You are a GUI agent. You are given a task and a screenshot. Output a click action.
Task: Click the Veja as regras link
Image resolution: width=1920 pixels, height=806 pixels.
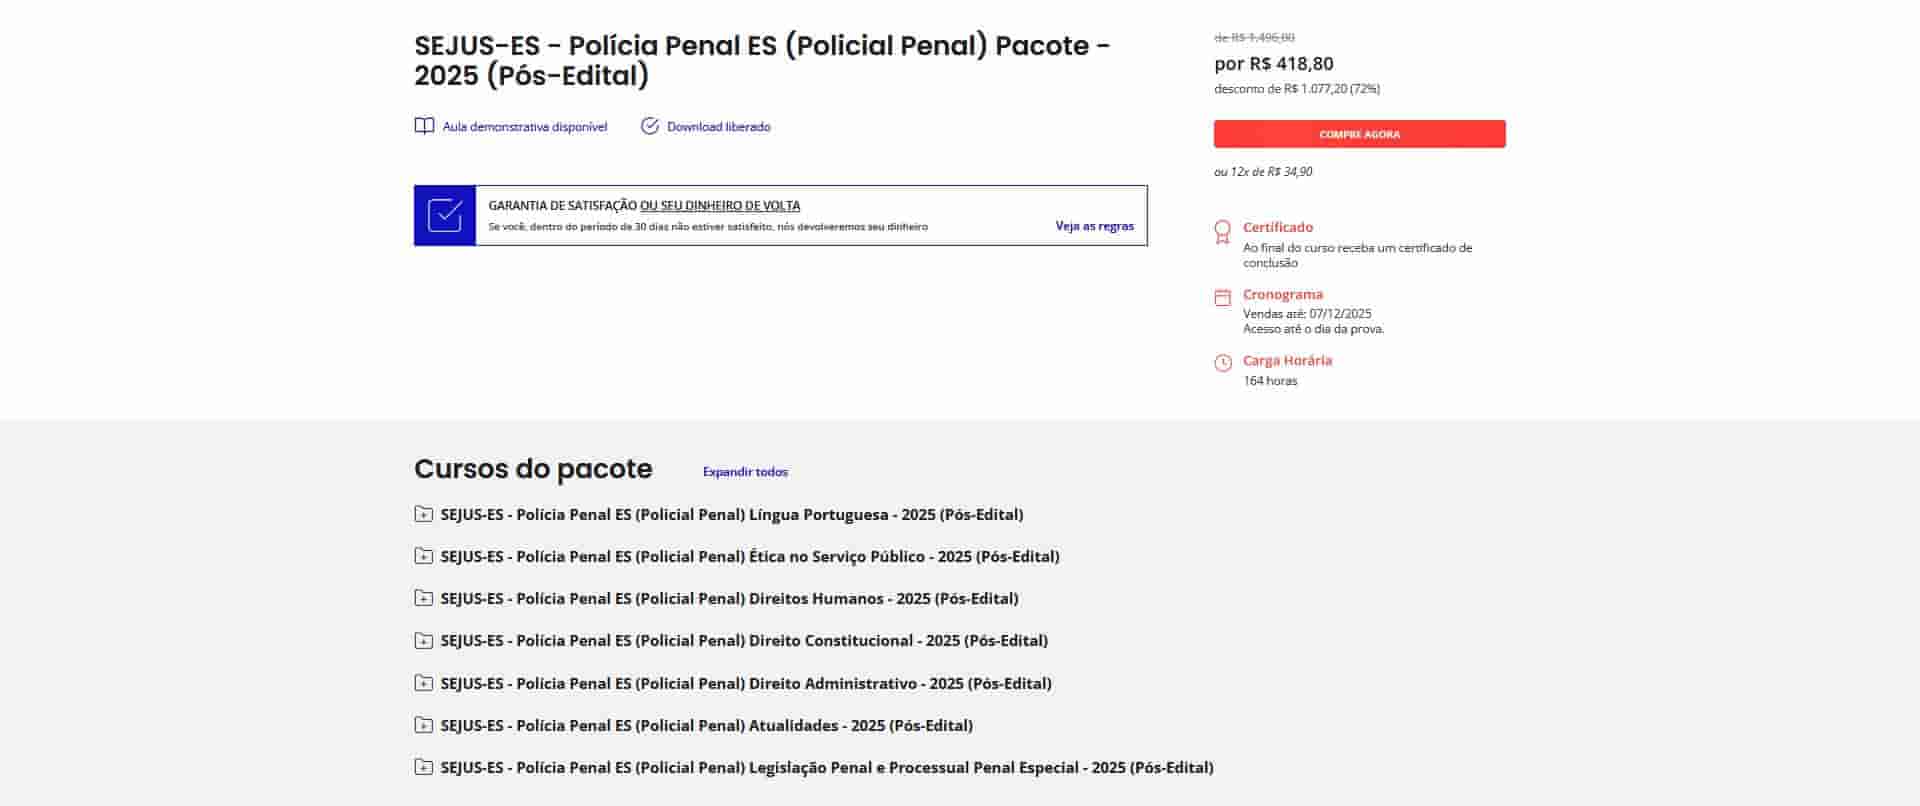point(1094,226)
